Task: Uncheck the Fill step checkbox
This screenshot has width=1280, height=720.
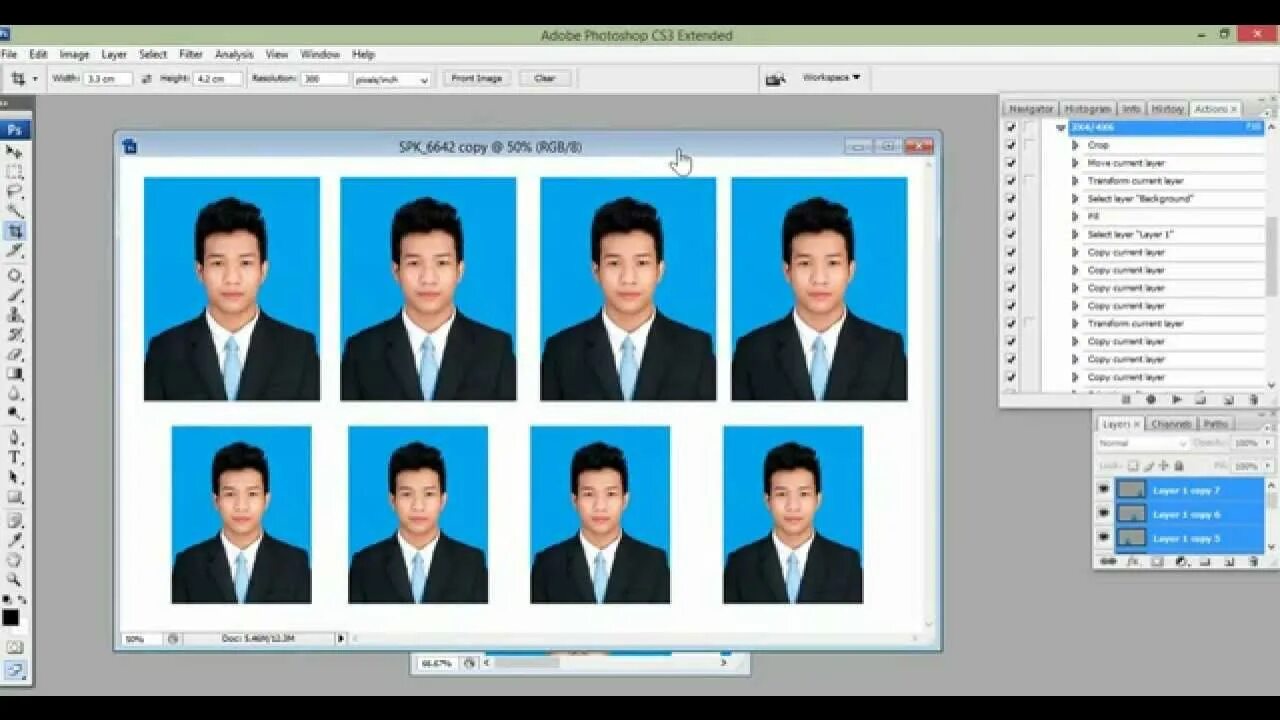Action: pyautogui.click(x=1011, y=216)
